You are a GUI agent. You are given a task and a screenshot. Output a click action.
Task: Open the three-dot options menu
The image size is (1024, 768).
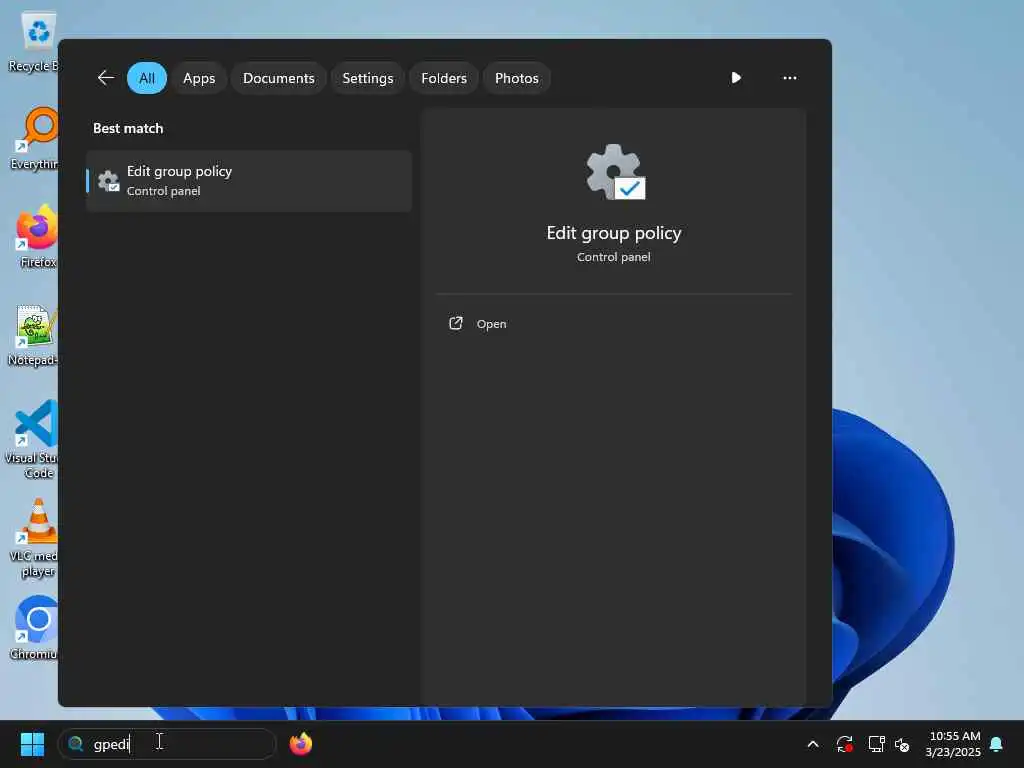790,78
